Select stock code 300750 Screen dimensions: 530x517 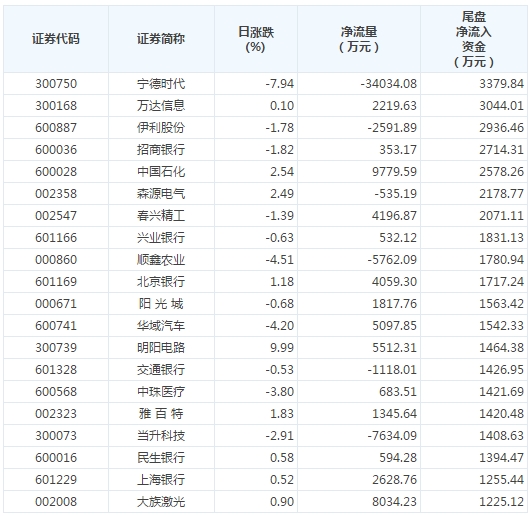56,83
